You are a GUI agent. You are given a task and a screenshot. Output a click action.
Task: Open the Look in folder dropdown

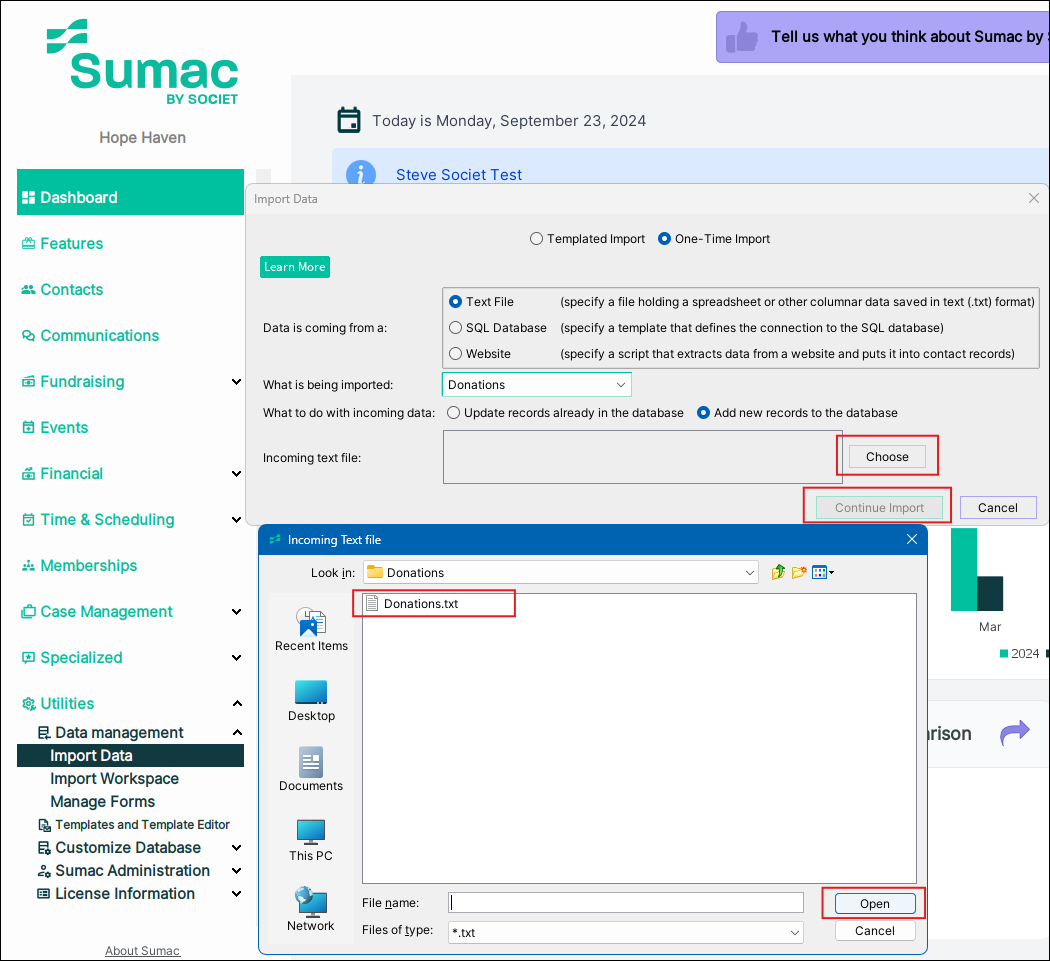click(x=560, y=573)
